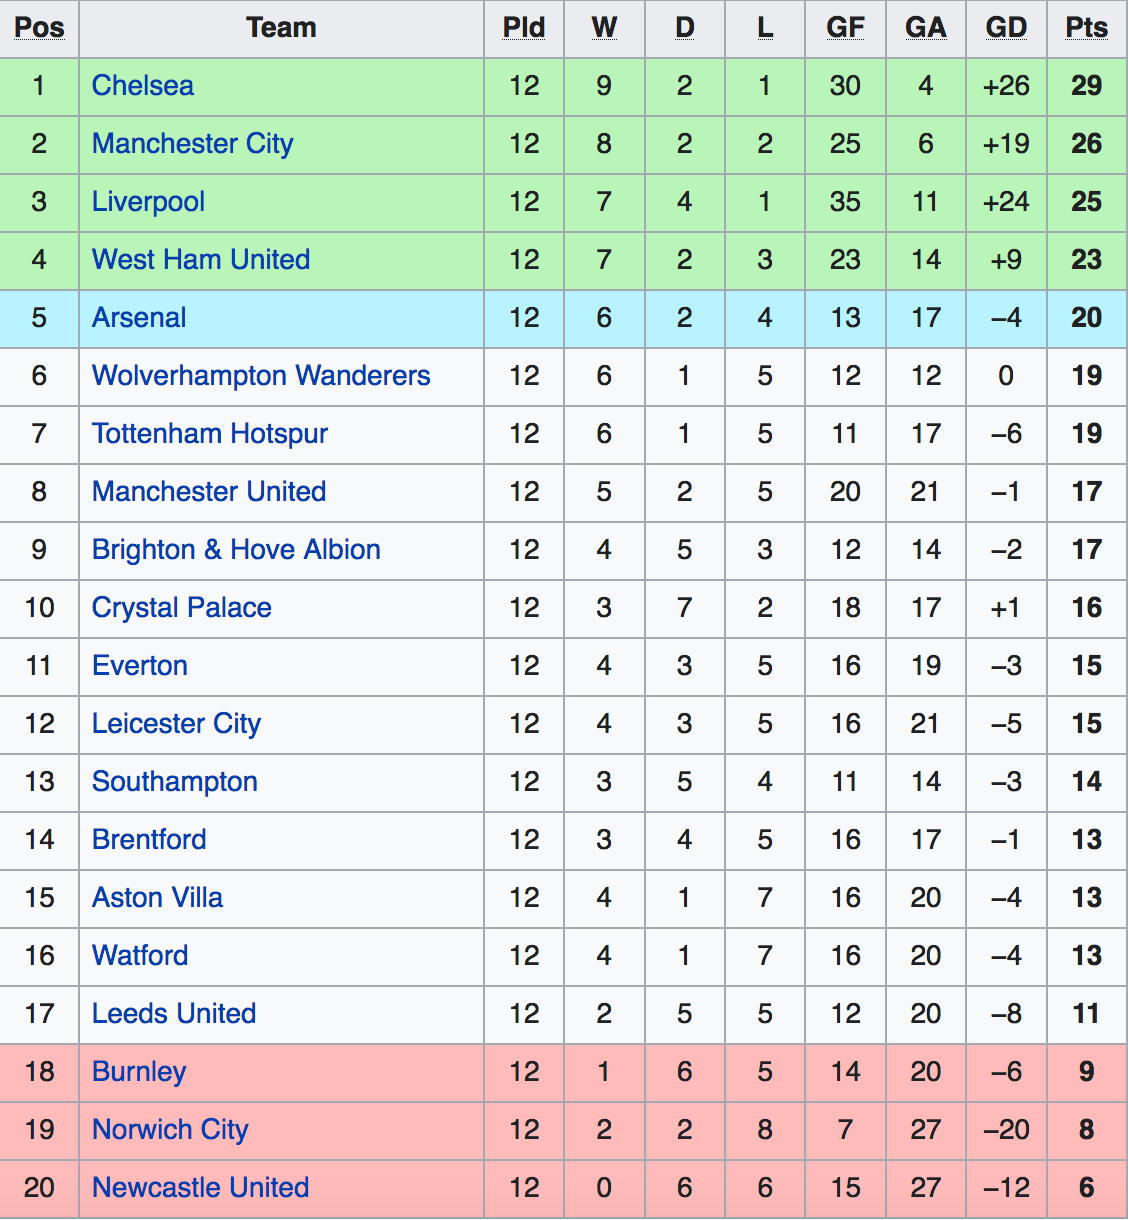Open the Chelsea team link
This screenshot has height=1220, width=1128.
click(x=142, y=86)
